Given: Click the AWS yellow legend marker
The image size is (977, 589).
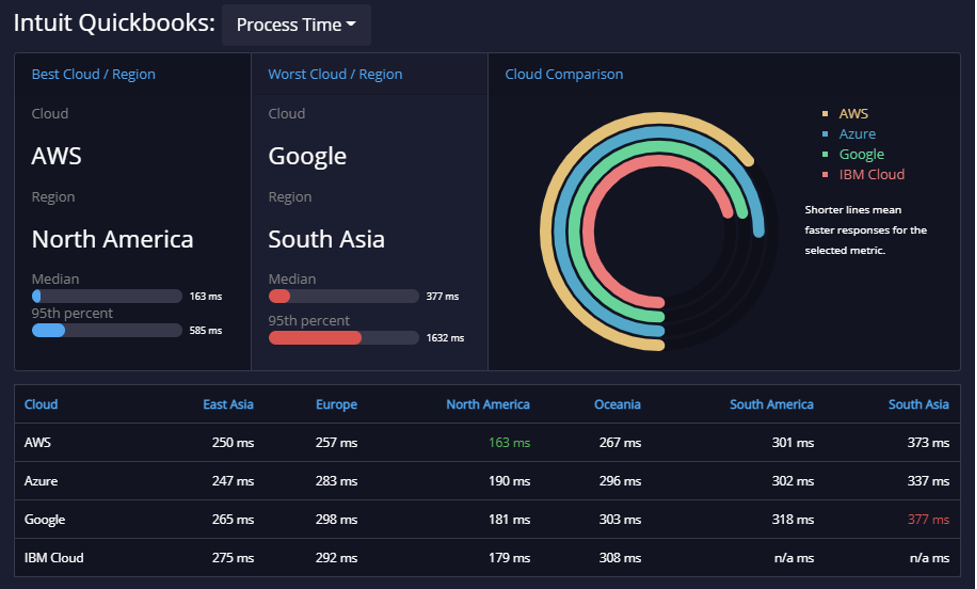Looking at the screenshot, I should pyautogui.click(x=825, y=113).
